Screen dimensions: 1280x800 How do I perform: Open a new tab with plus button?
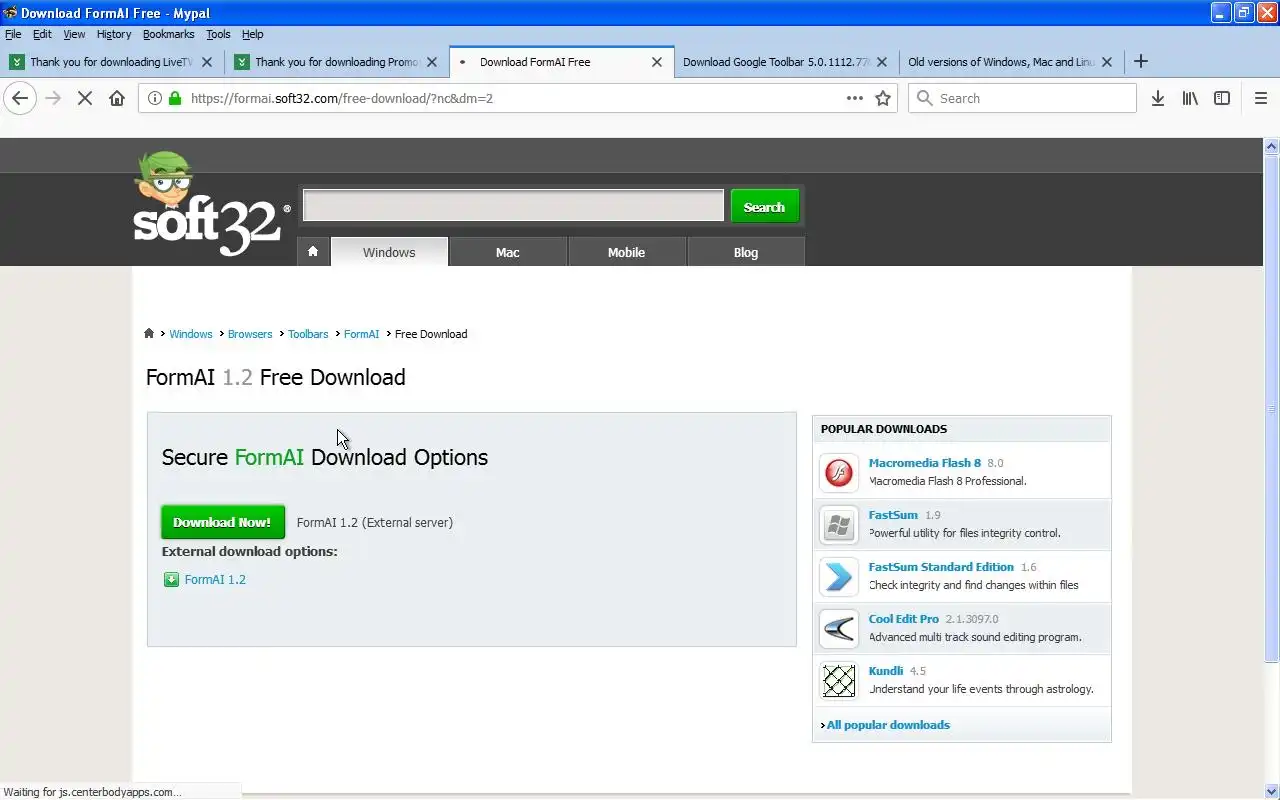(1141, 61)
